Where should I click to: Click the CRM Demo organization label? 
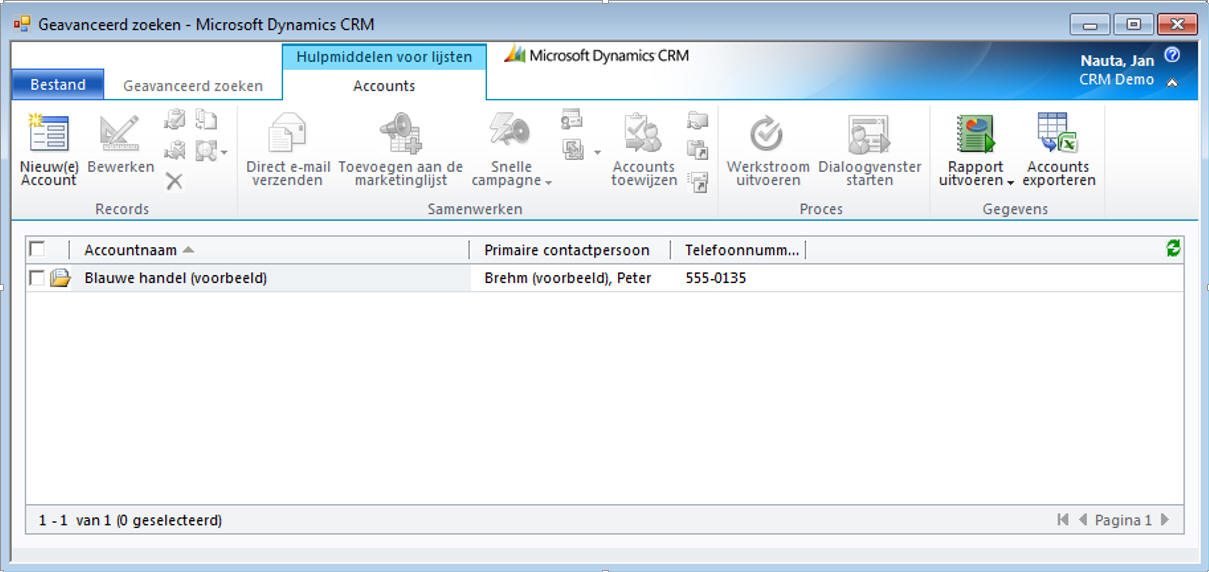pyautogui.click(x=1116, y=80)
